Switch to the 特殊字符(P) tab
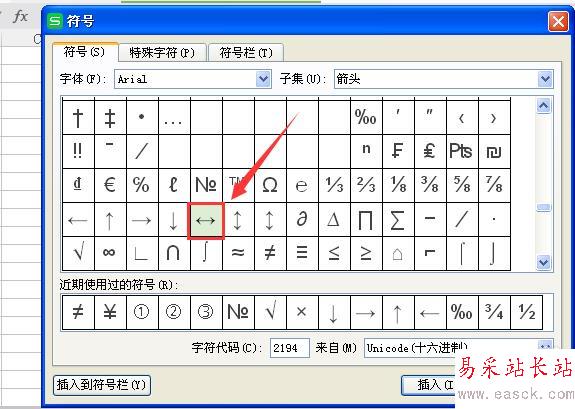Image resolution: width=575 pixels, height=409 pixels. click(162, 53)
